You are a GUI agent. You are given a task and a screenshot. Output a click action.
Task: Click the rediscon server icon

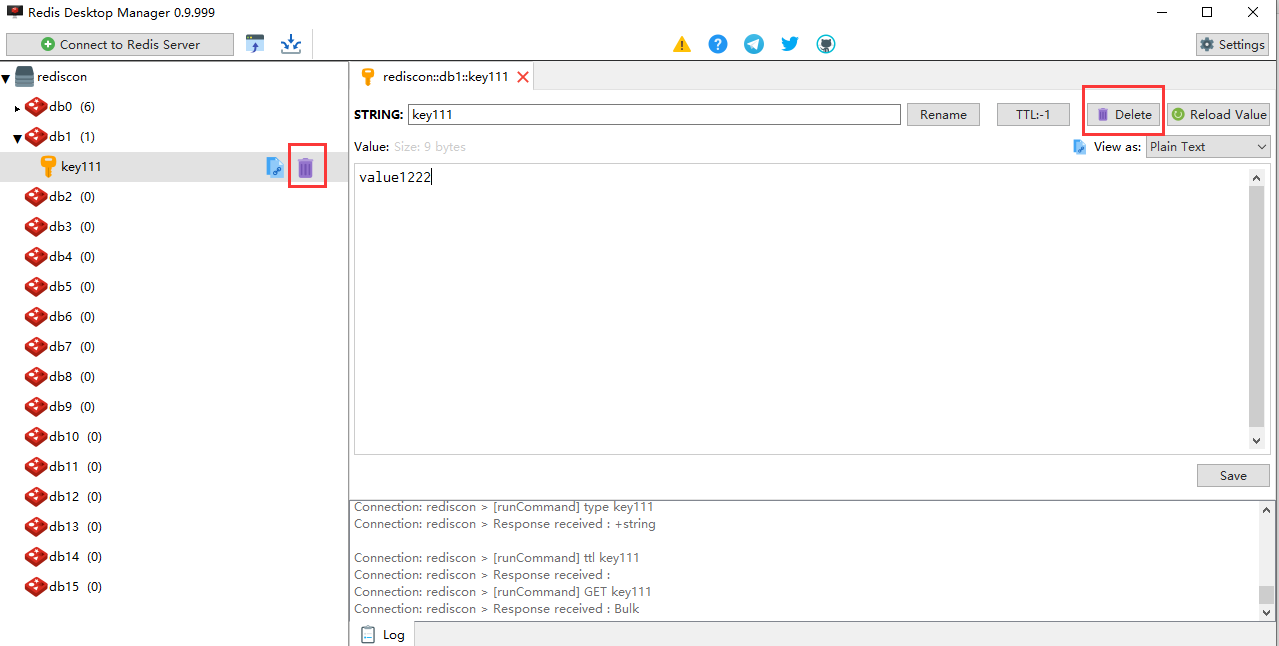(x=25, y=77)
